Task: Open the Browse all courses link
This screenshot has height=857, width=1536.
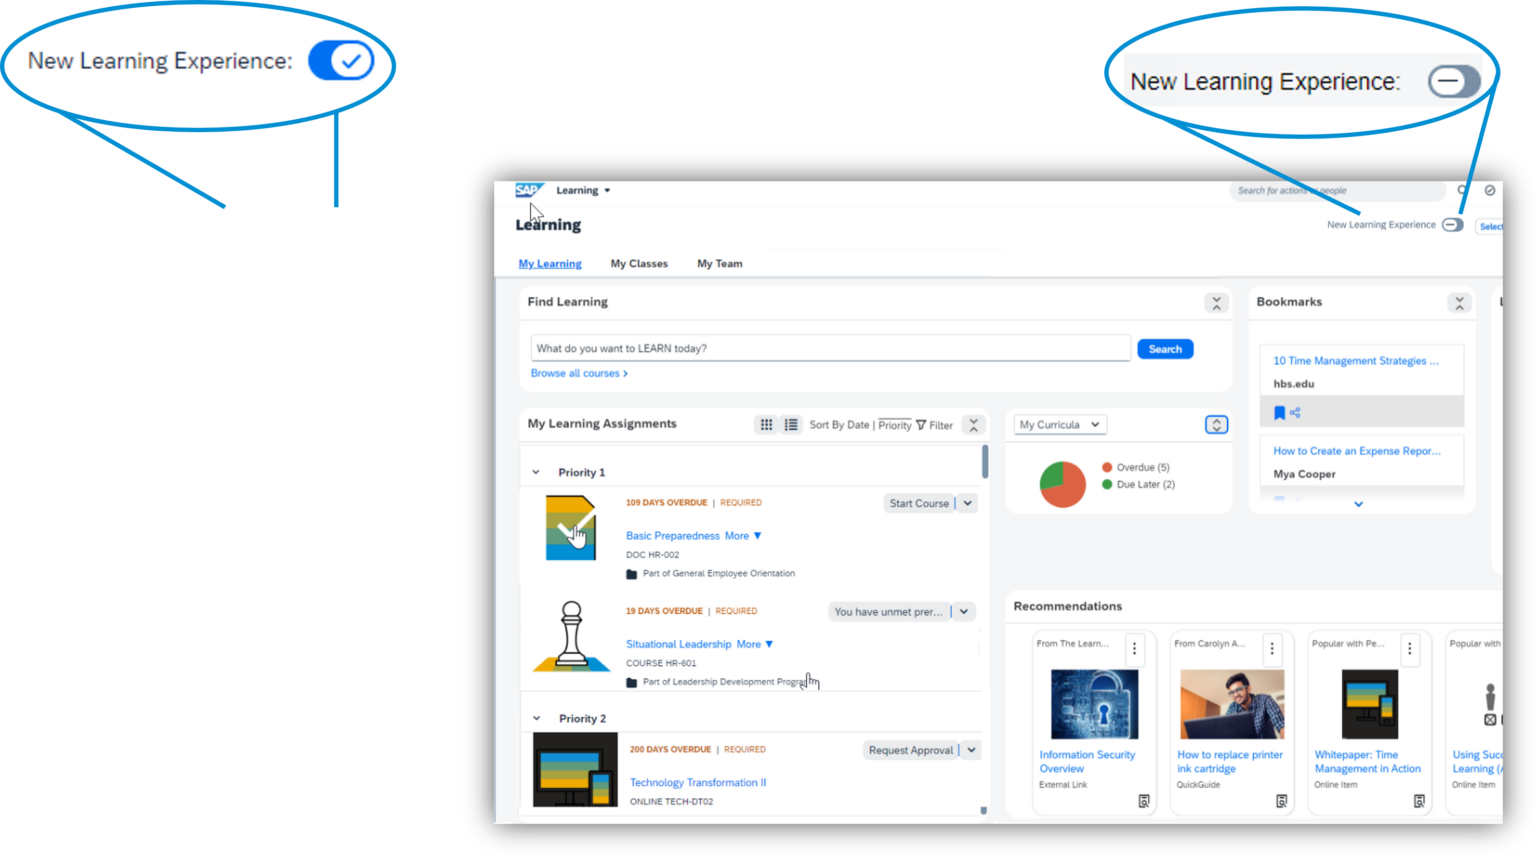Action: click(x=578, y=373)
